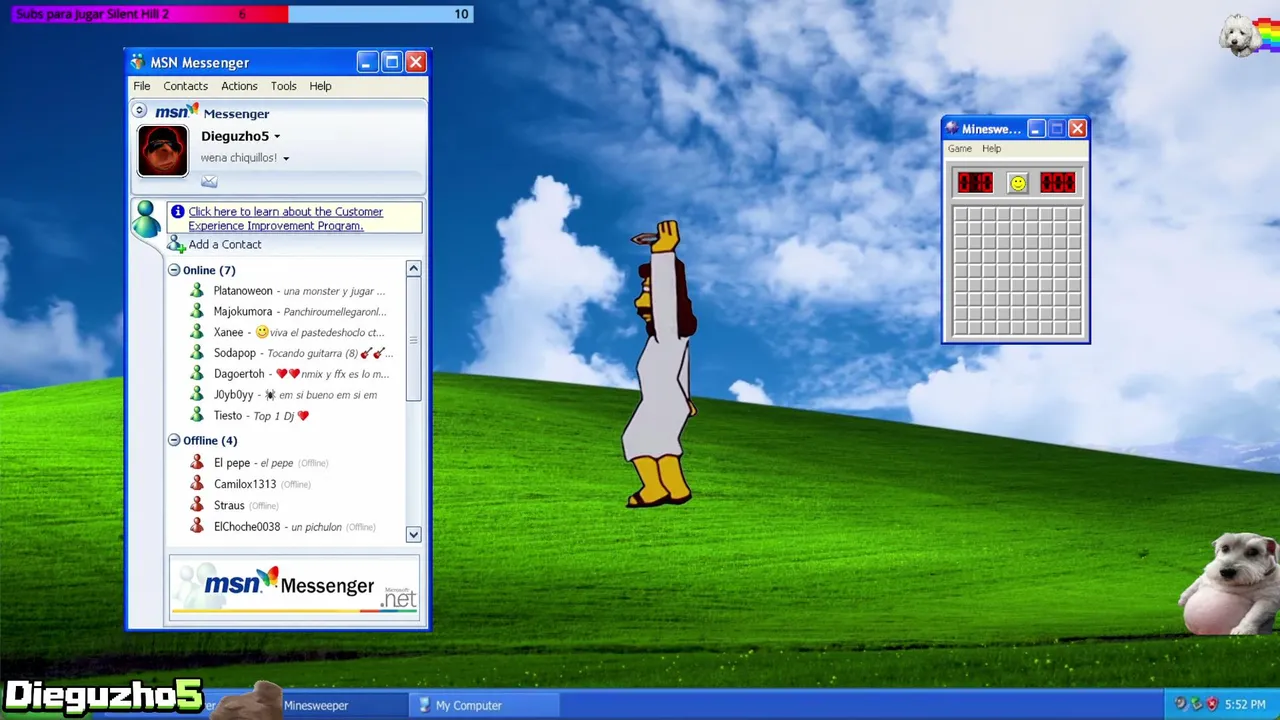Open the Help menu in Minesweeper

pyautogui.click(x=991, y=149)
